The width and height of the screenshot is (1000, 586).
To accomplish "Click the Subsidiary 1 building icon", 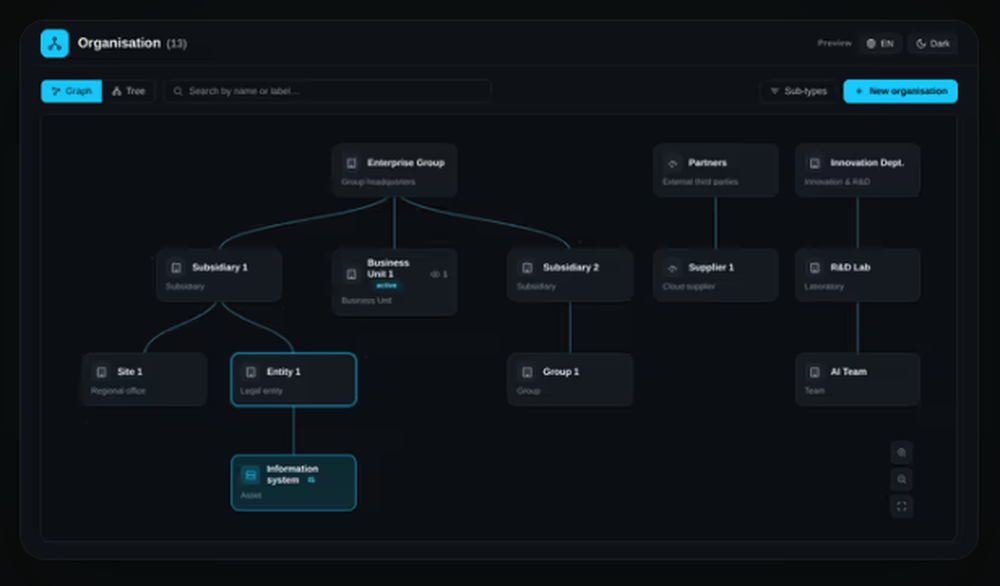I will (177, 268).
